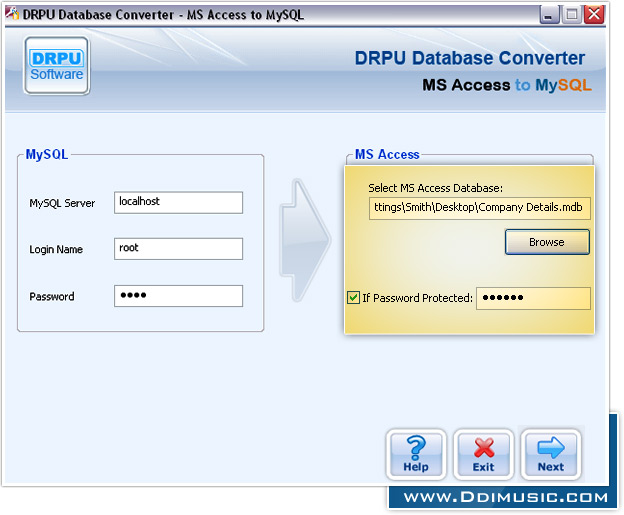Click the Exit red cross button

coord(484,454)
